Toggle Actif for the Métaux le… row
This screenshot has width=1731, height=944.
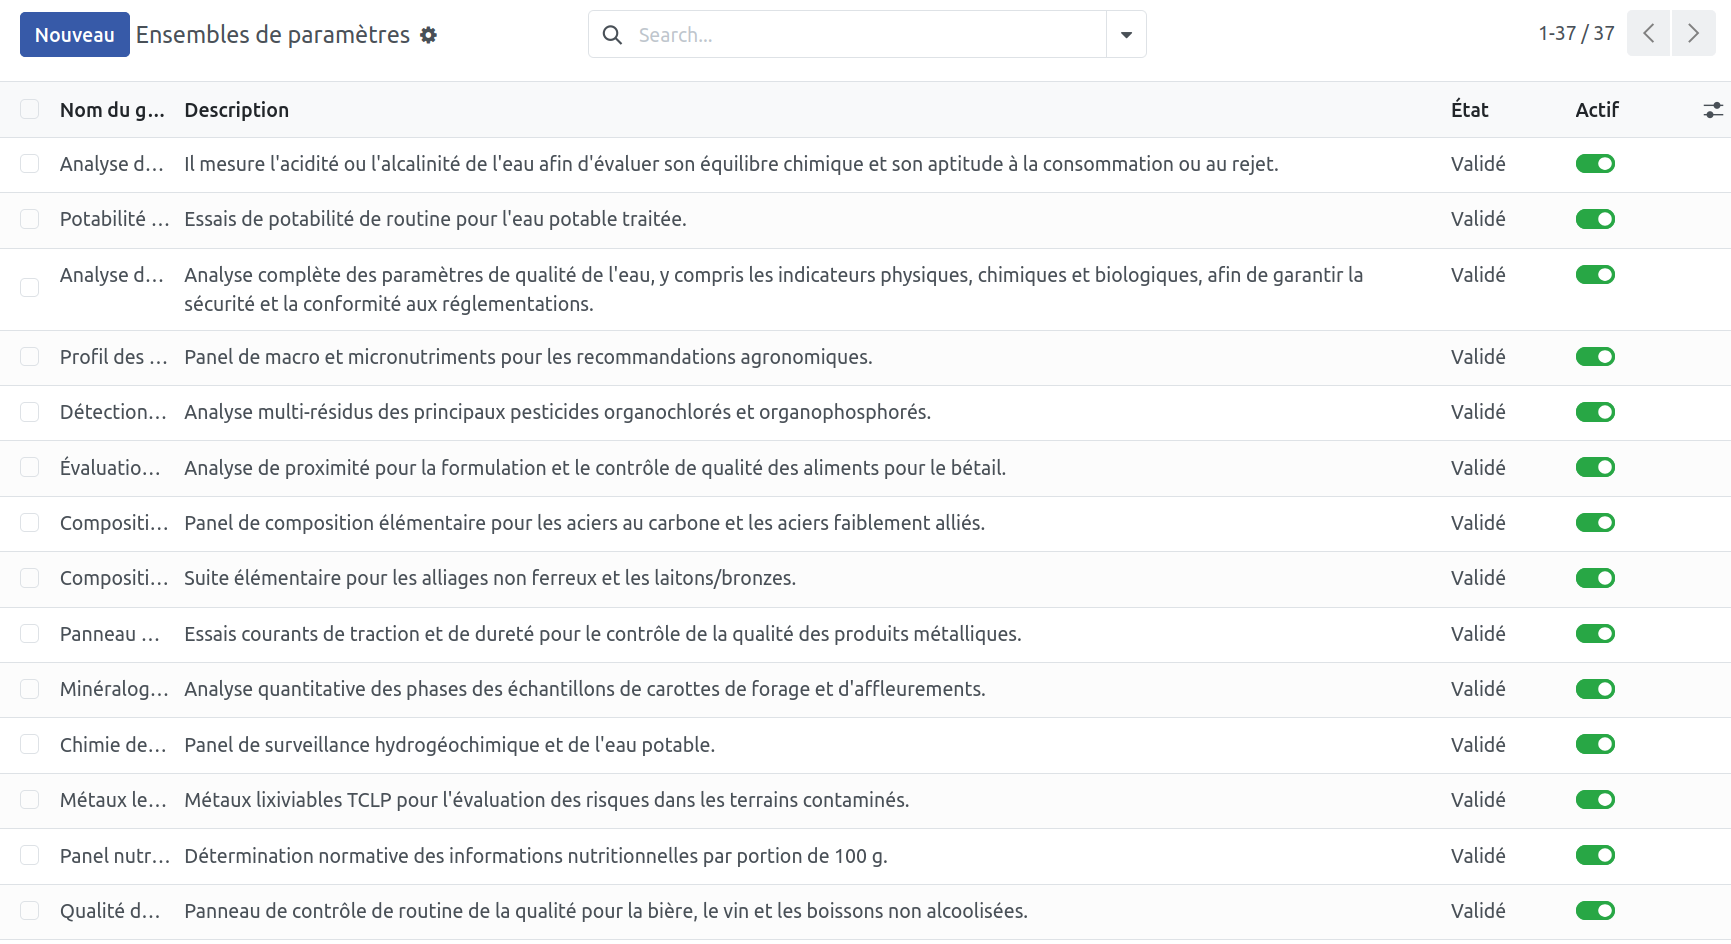click(x=1595, y=800)
